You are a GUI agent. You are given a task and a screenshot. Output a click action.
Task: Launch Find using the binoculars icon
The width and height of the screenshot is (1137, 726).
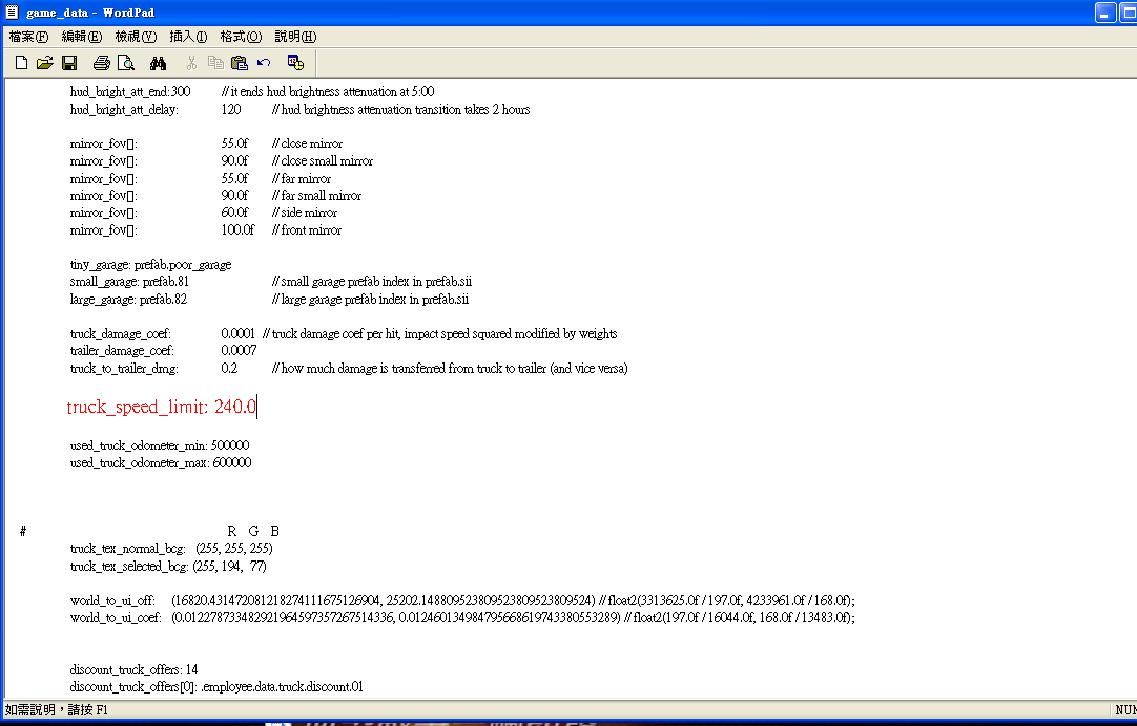point(158,63)
